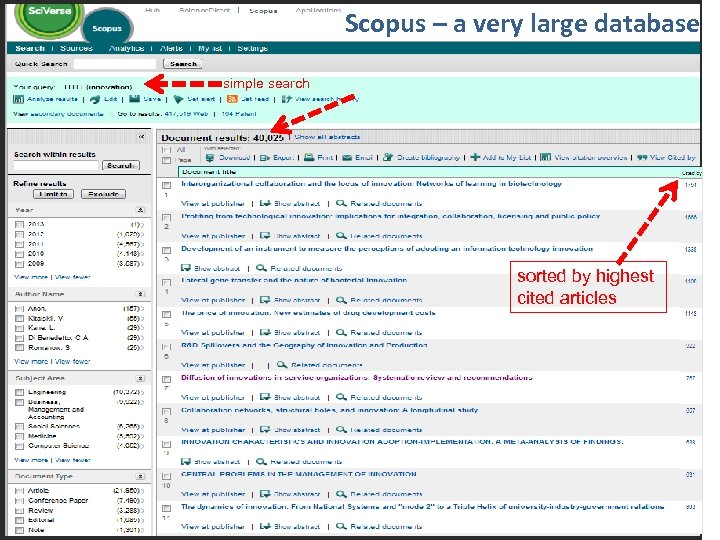Click the Quick Search input field

tap(115, 64)
